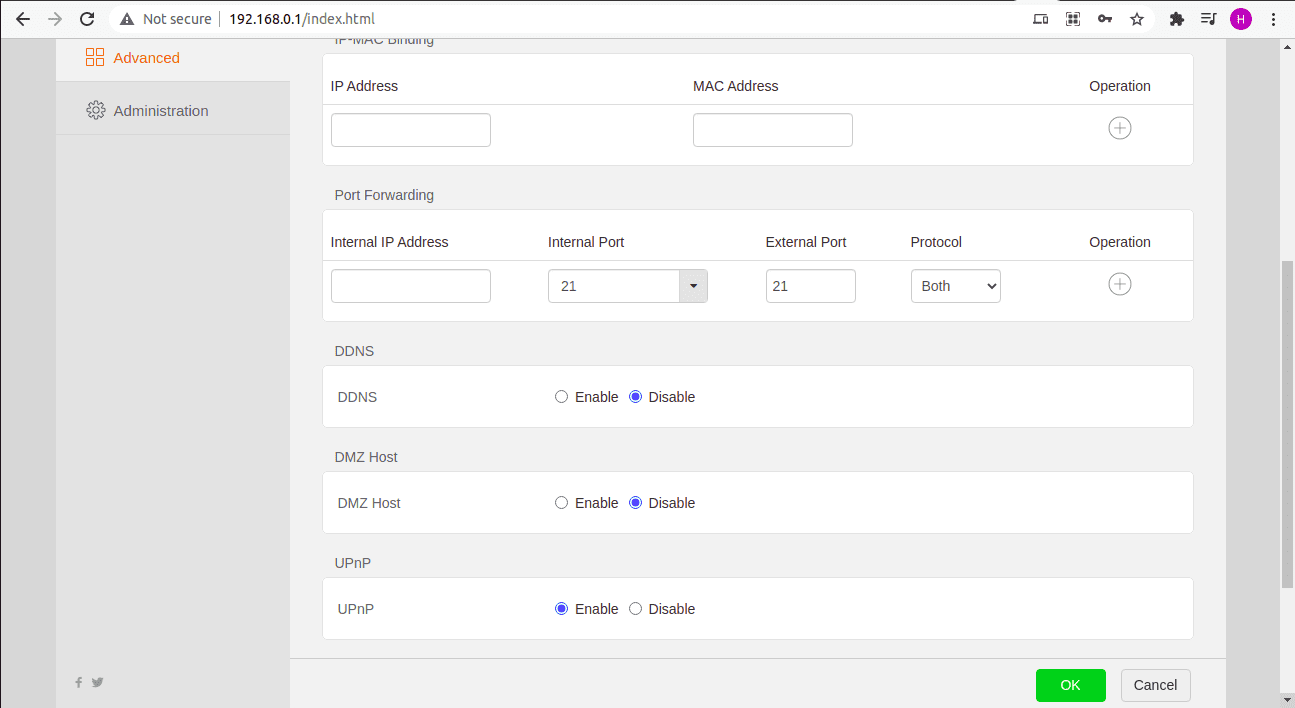
Task: Click the Advanced grid icon in sidebar
Action: click(95, 57)
